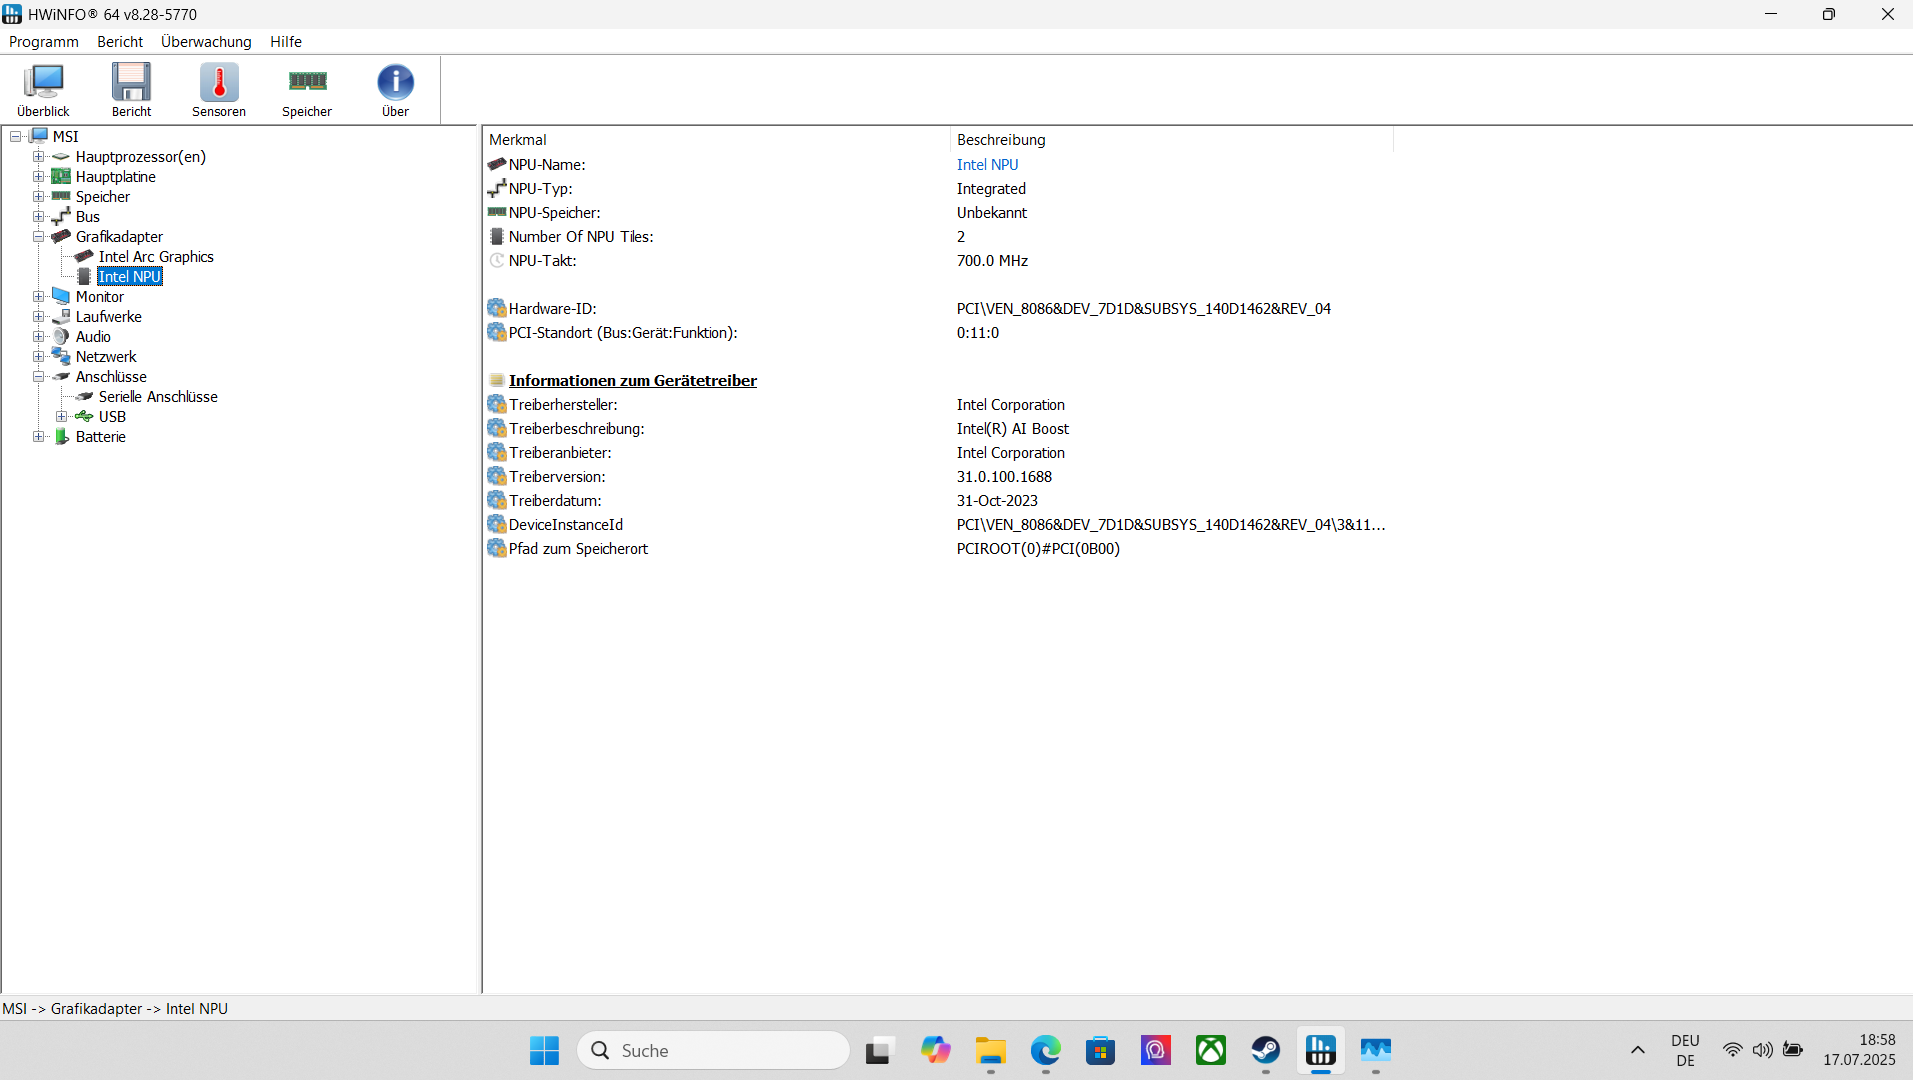
Task: Select the Treiberversion value 31.0.100.1688
Action: pos(1004,477)
